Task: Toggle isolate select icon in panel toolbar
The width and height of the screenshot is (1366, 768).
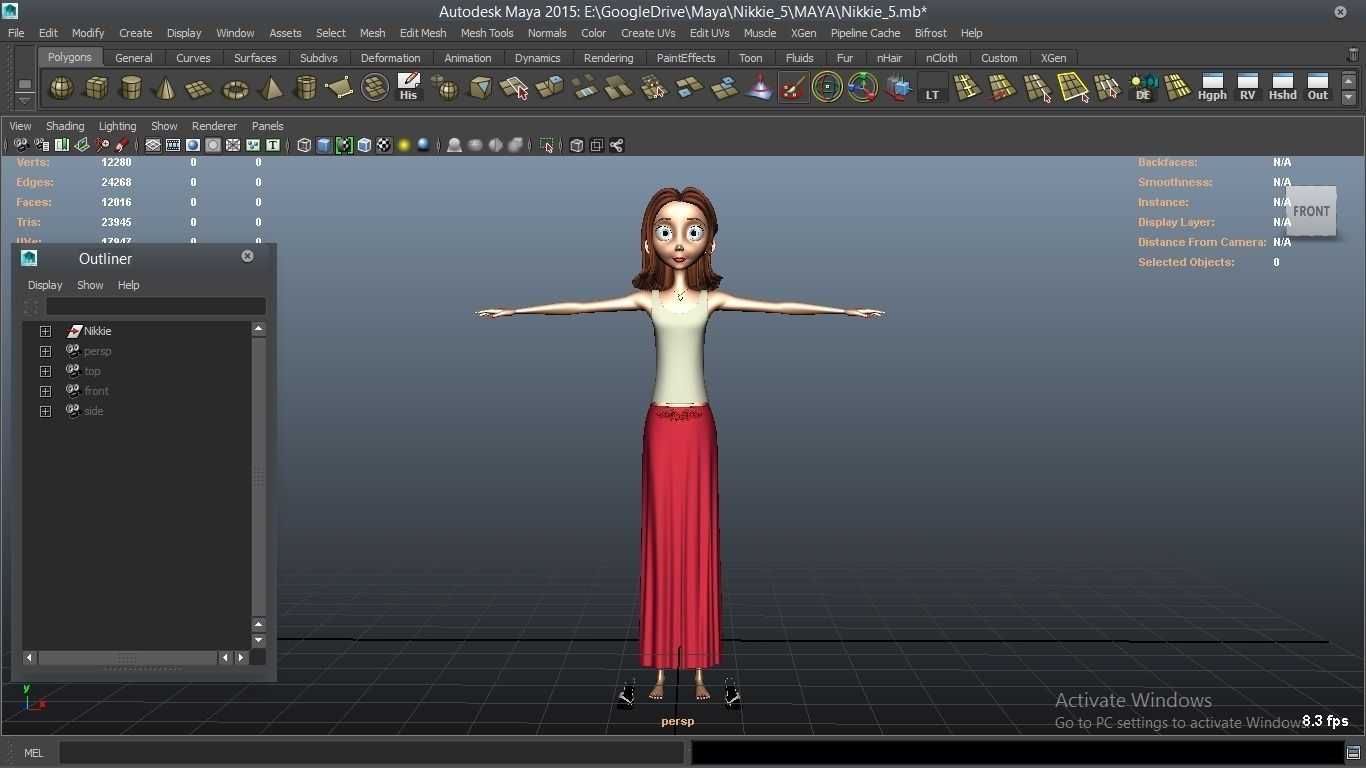Action: [x=547, y=145]
